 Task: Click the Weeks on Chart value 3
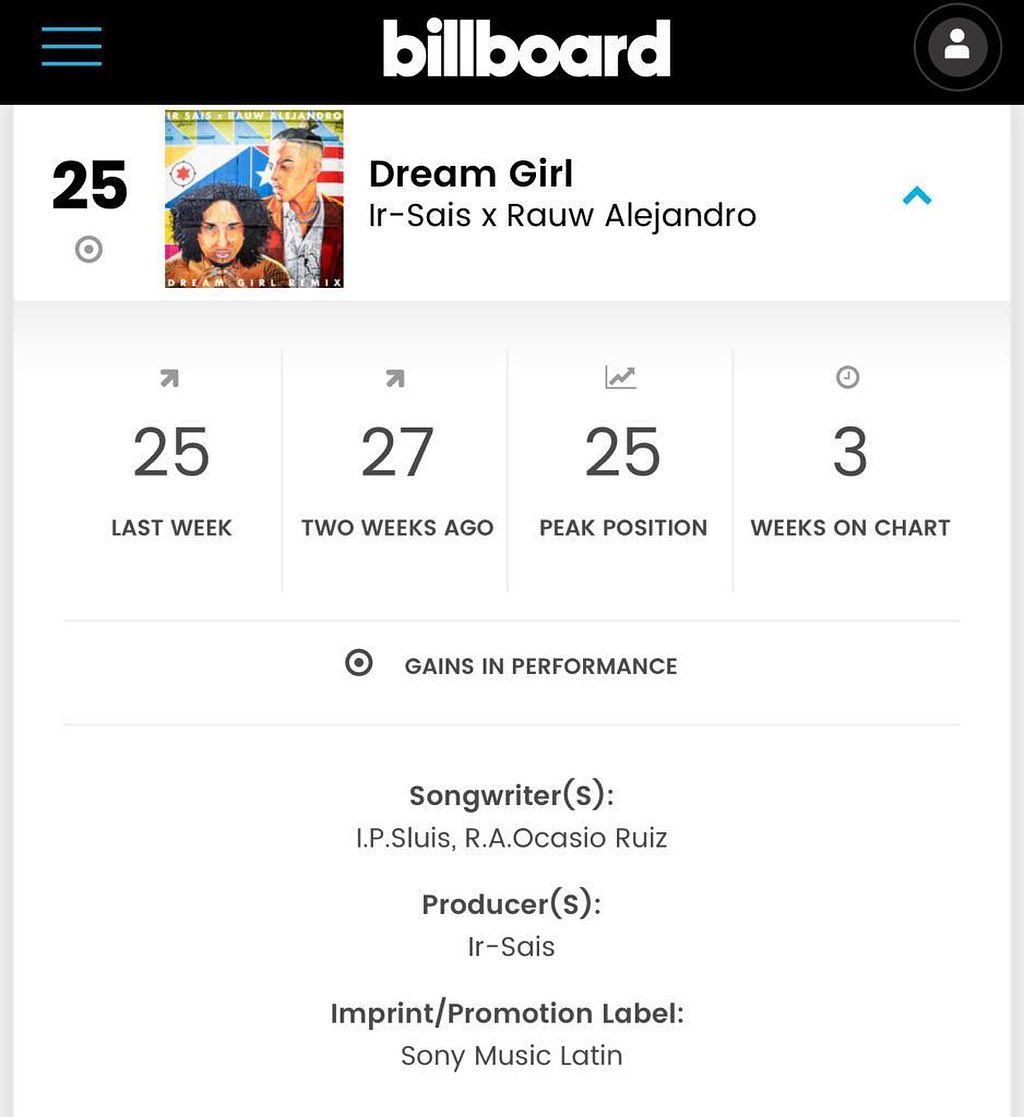(850, 452)
